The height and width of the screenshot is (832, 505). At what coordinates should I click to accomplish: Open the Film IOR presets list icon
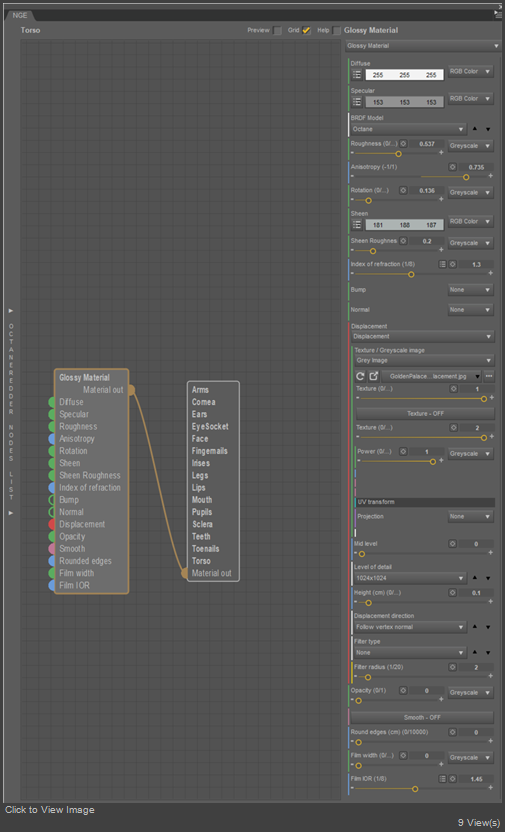[x=442, y=779]
